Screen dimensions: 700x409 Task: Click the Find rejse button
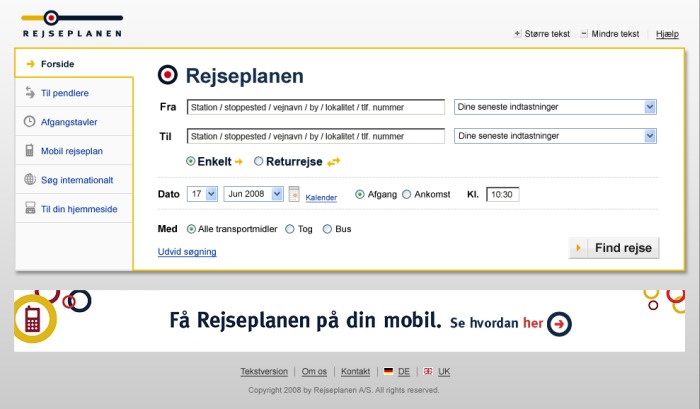tap(614, 248)
